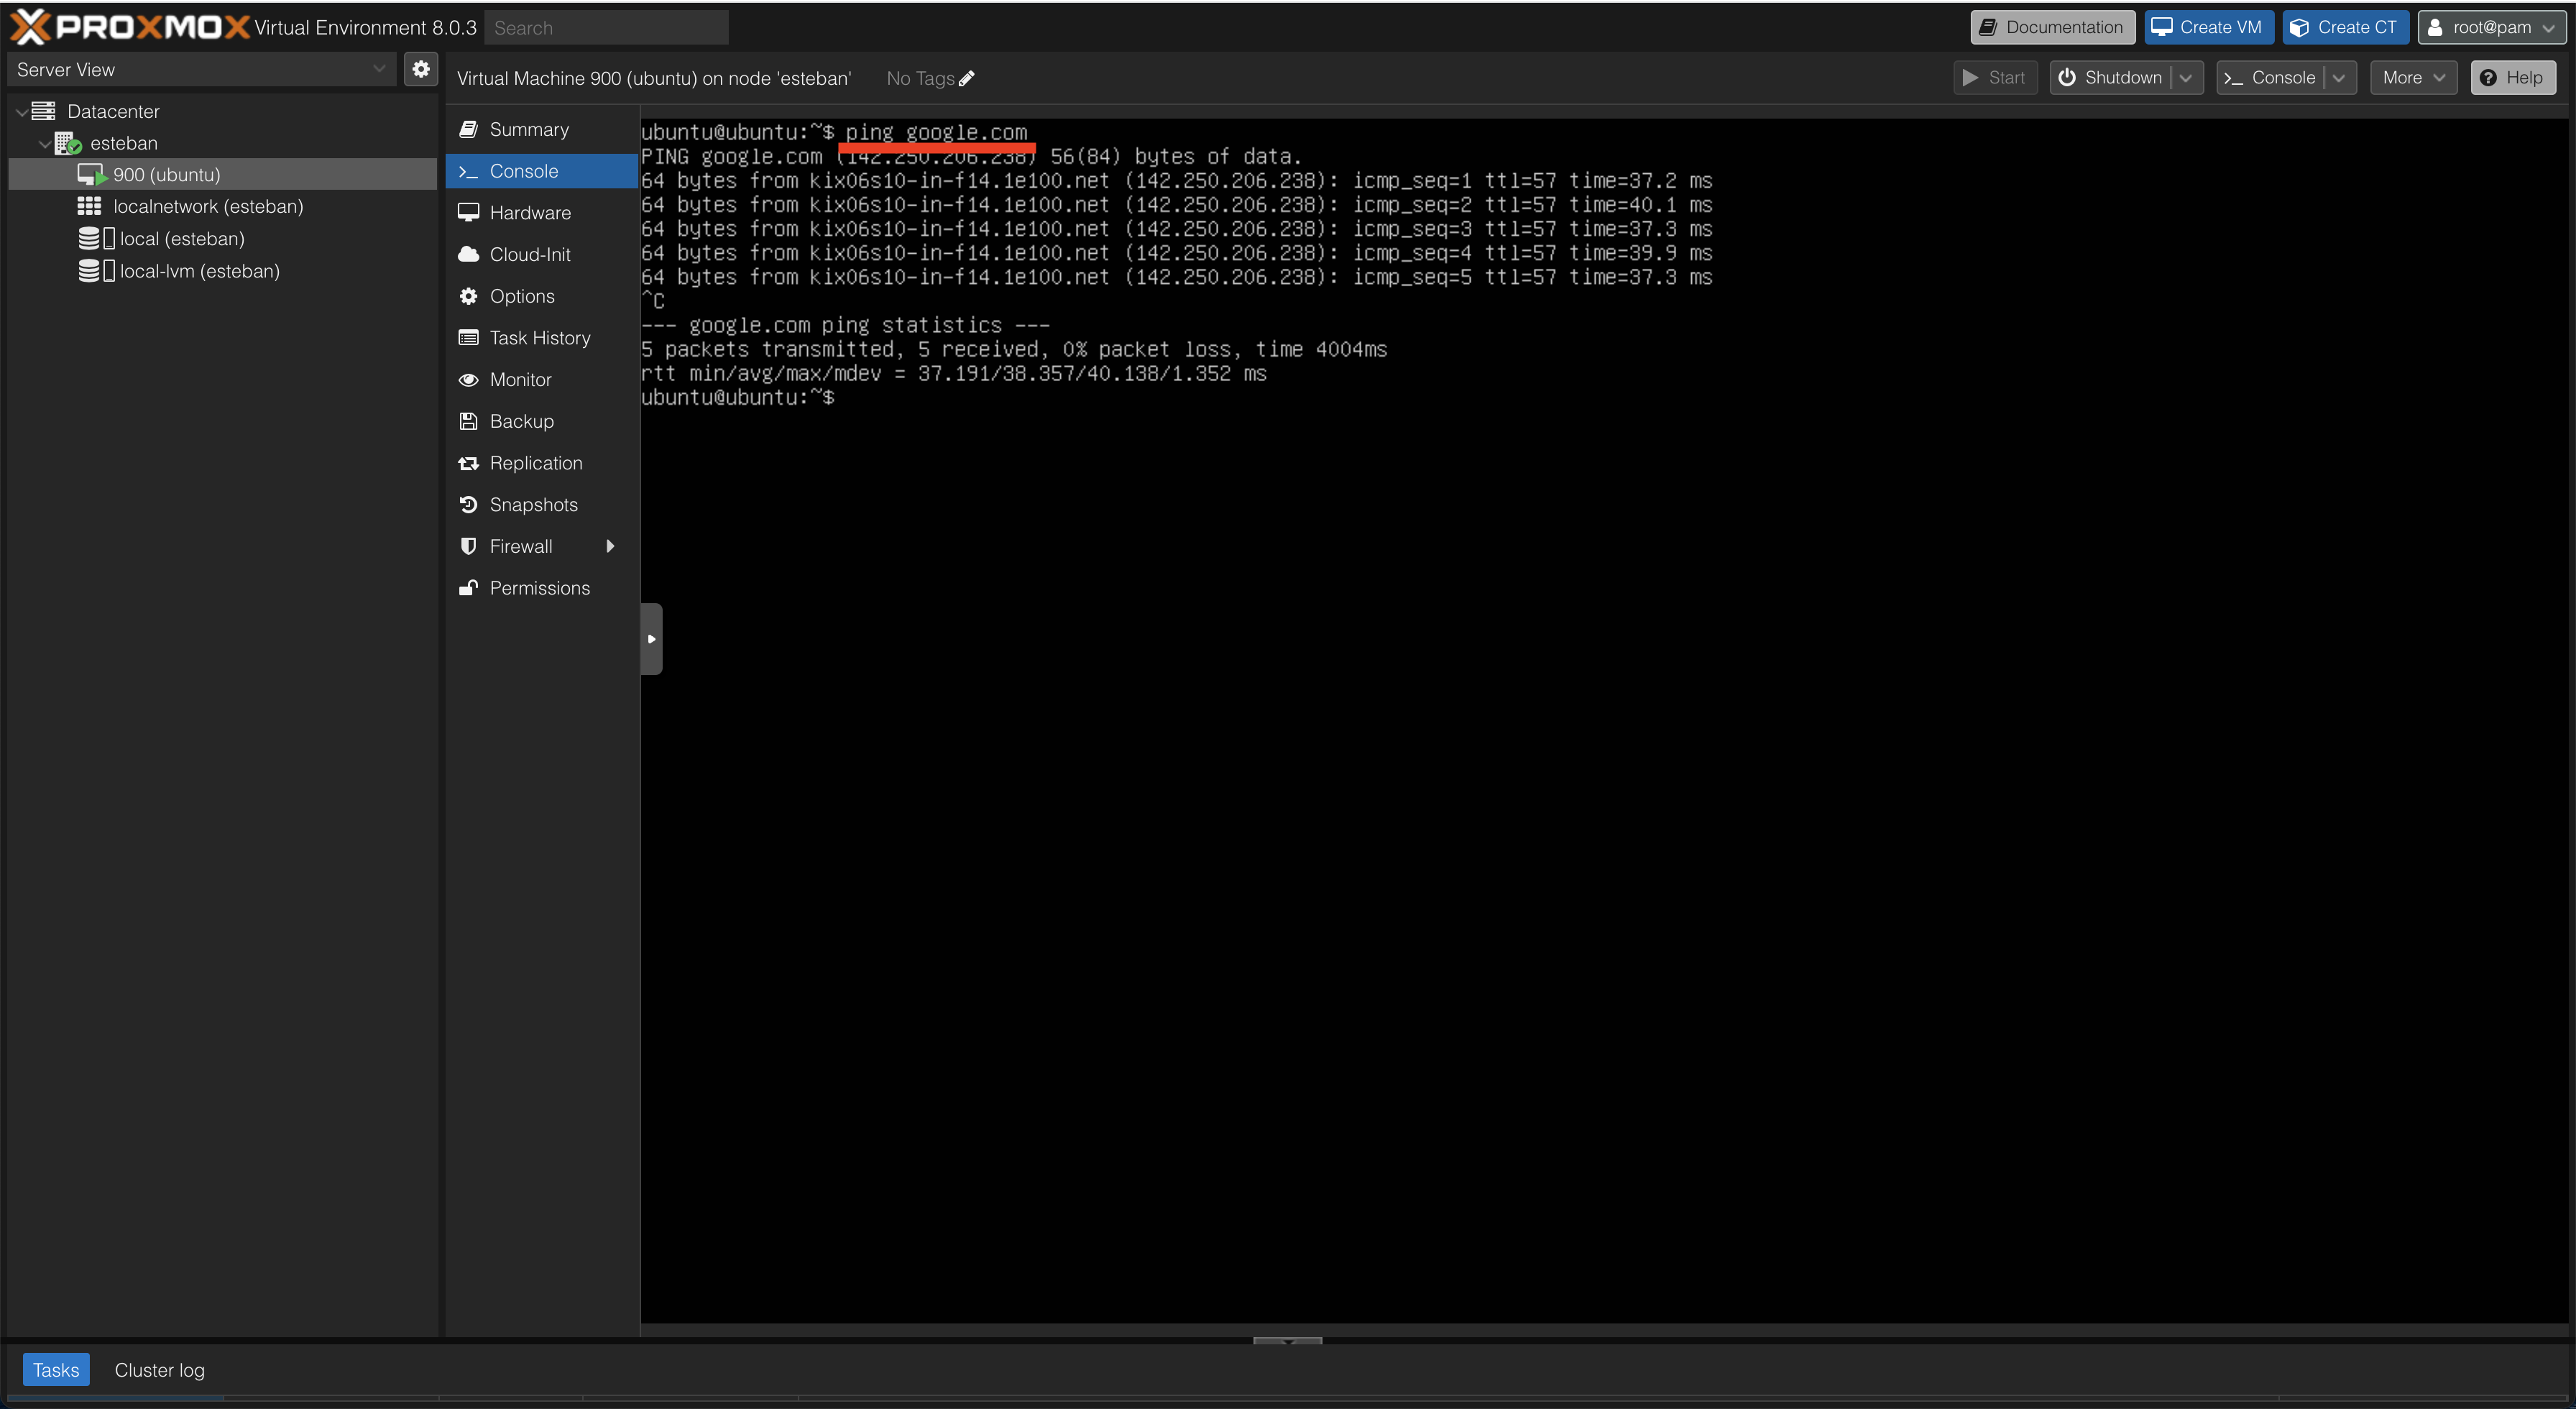Toggle the bottom log panel collapse handle
The width and height of the screenshot is (2576, 1409).
1287,1340
